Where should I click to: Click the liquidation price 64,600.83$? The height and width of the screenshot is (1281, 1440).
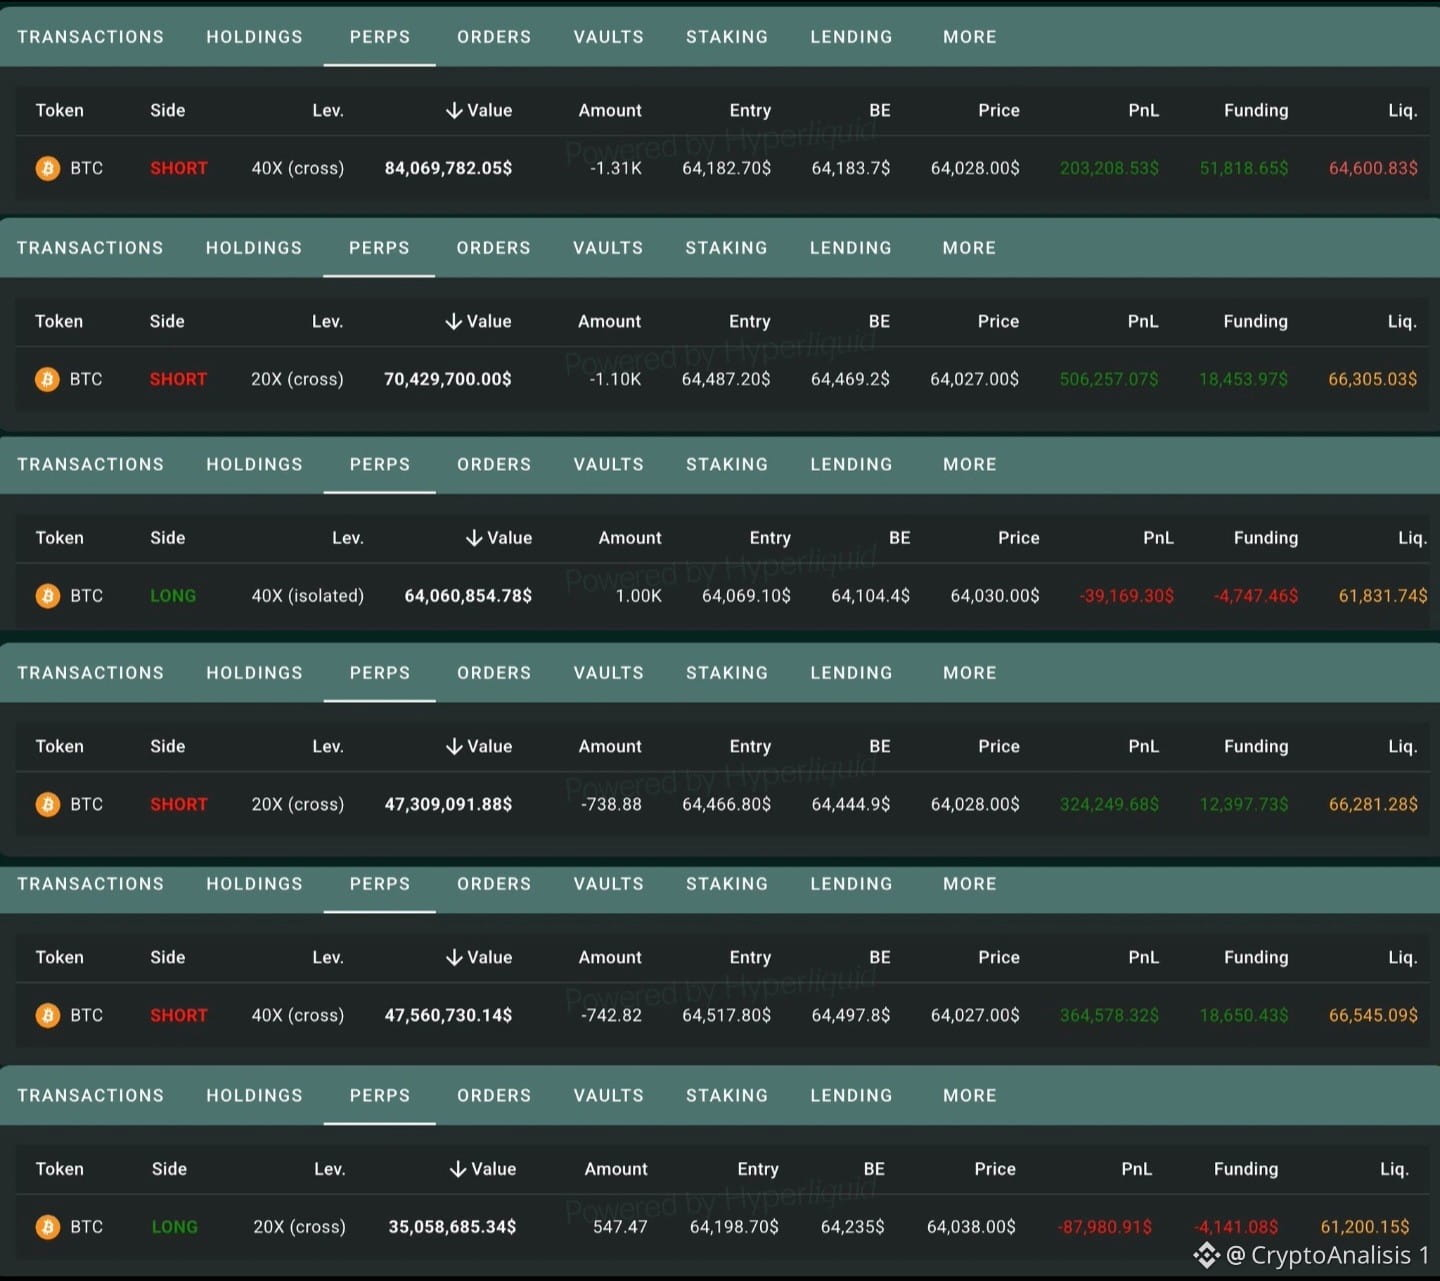coord(1373,168)
